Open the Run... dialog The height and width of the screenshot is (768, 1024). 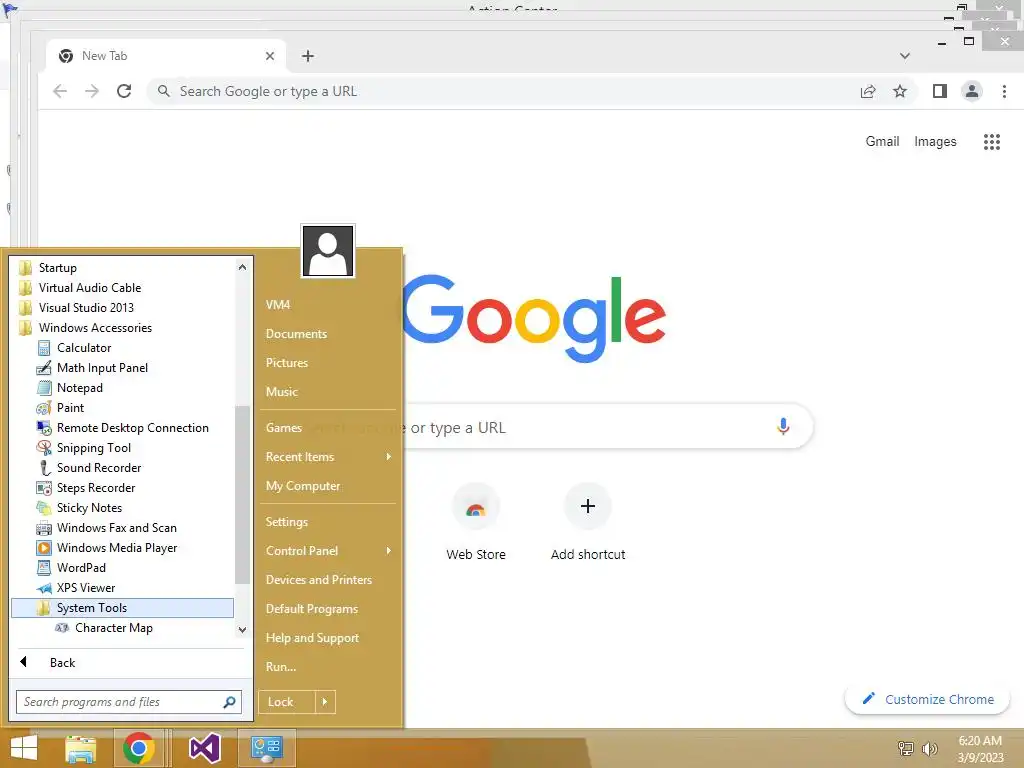pyautogui.click(x=281, y=667)
